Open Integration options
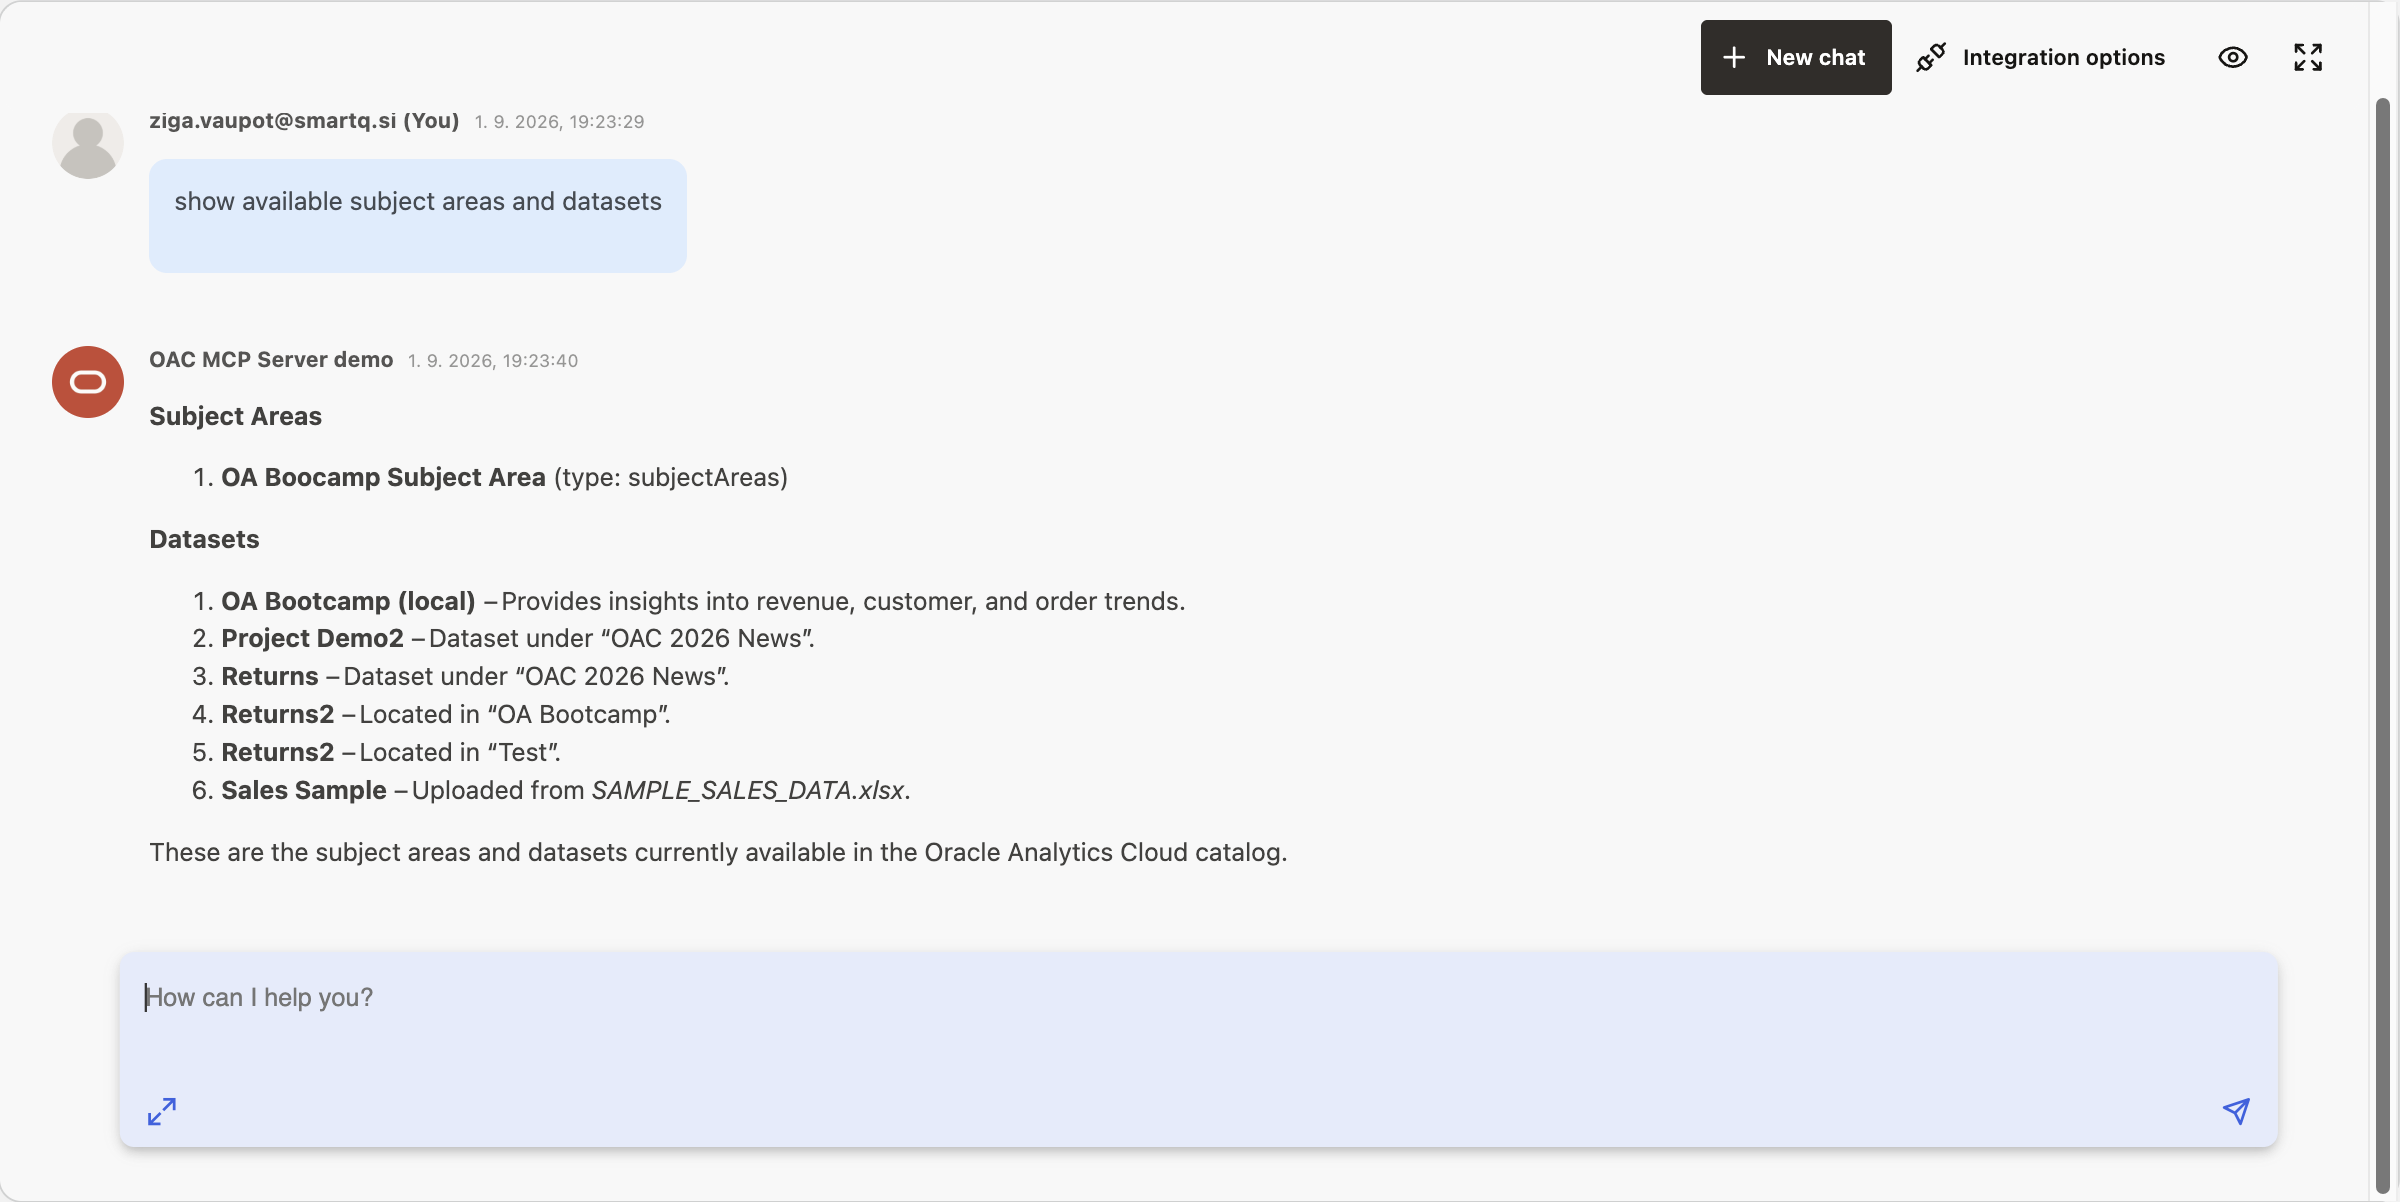 (2040, 57)
